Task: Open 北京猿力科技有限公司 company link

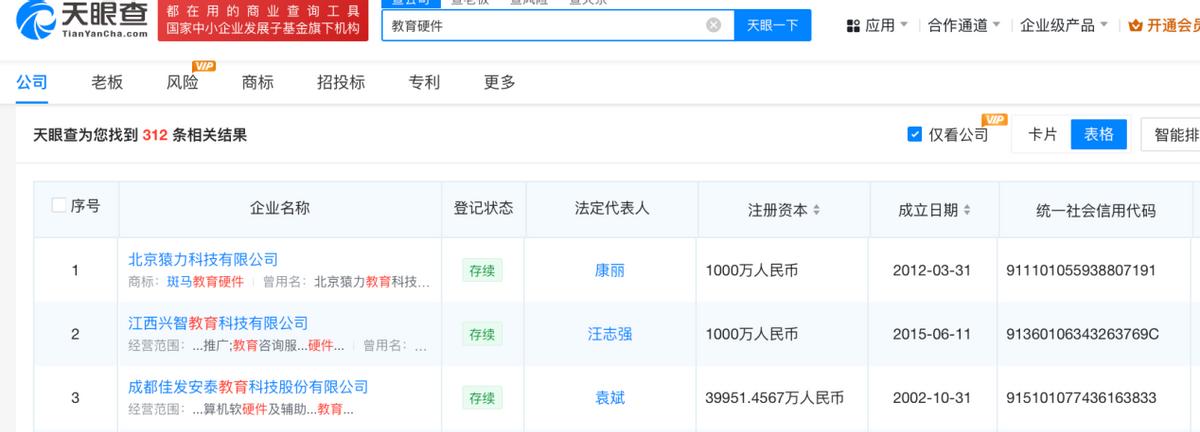Action: tap(203, 259)
